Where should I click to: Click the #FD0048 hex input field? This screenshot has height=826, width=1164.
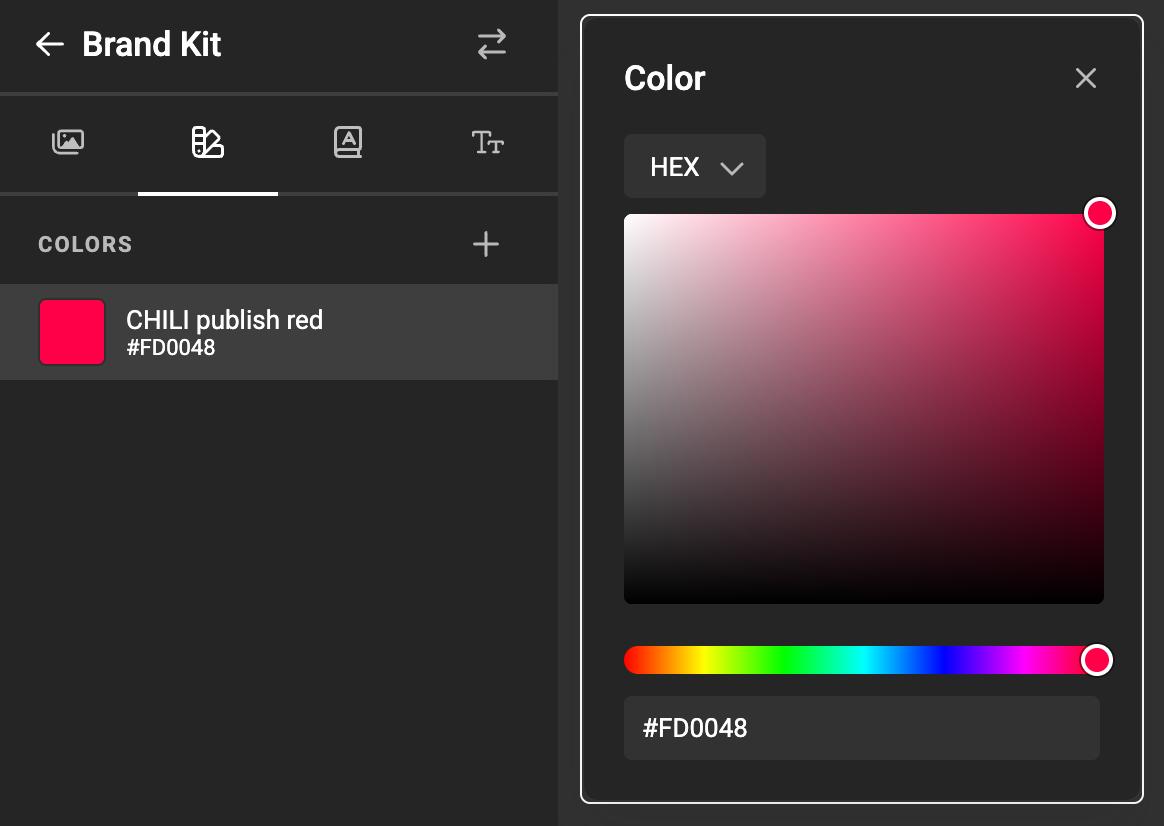863,728
